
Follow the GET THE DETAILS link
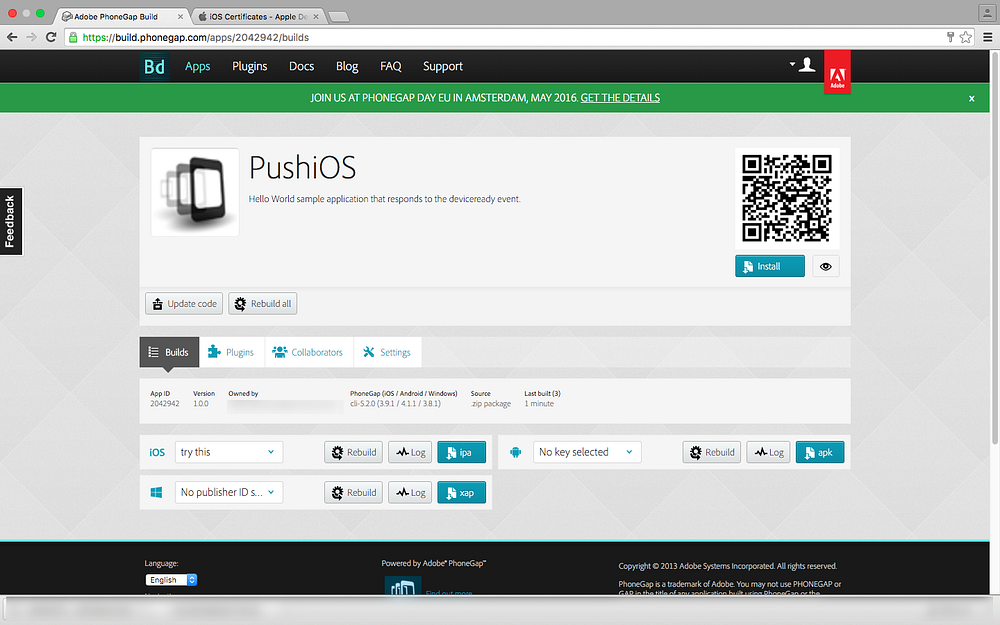(x=620, y=98)
